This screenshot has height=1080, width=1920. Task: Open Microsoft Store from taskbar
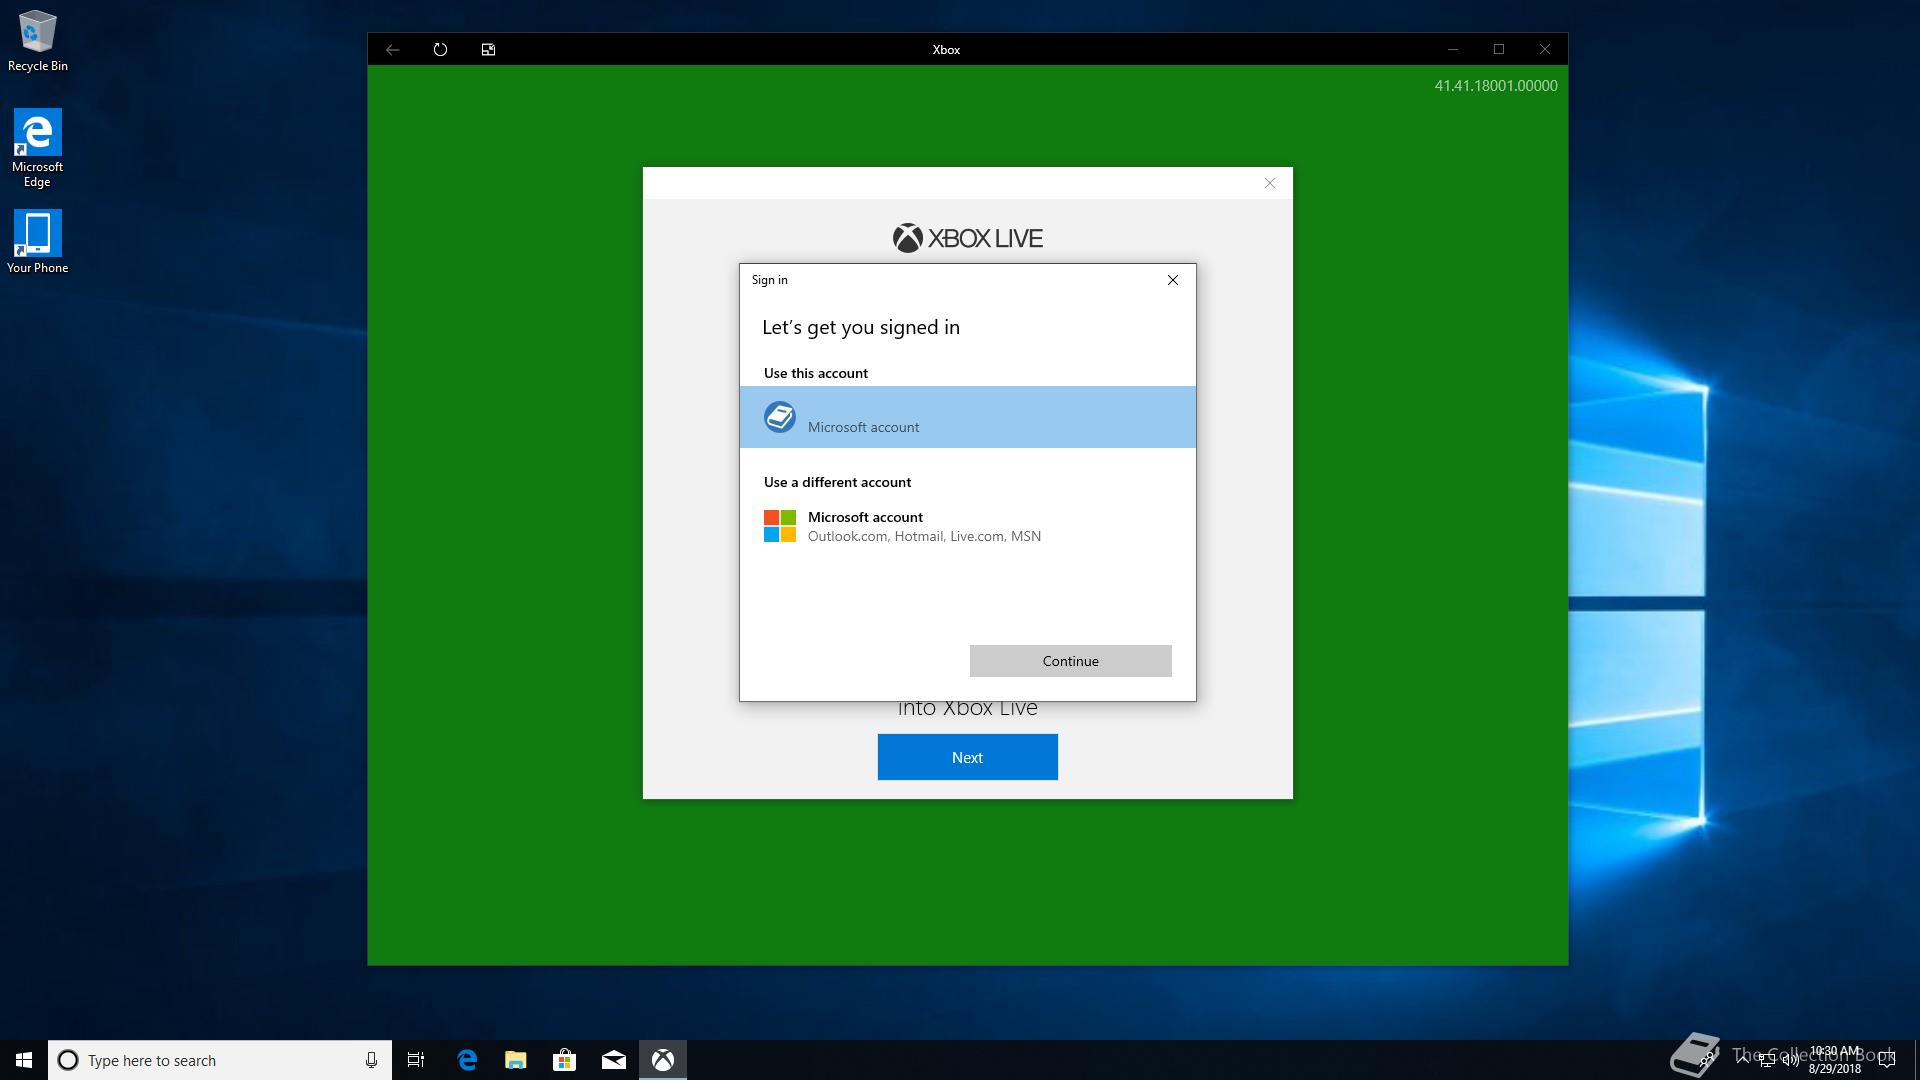(565, 1060)
